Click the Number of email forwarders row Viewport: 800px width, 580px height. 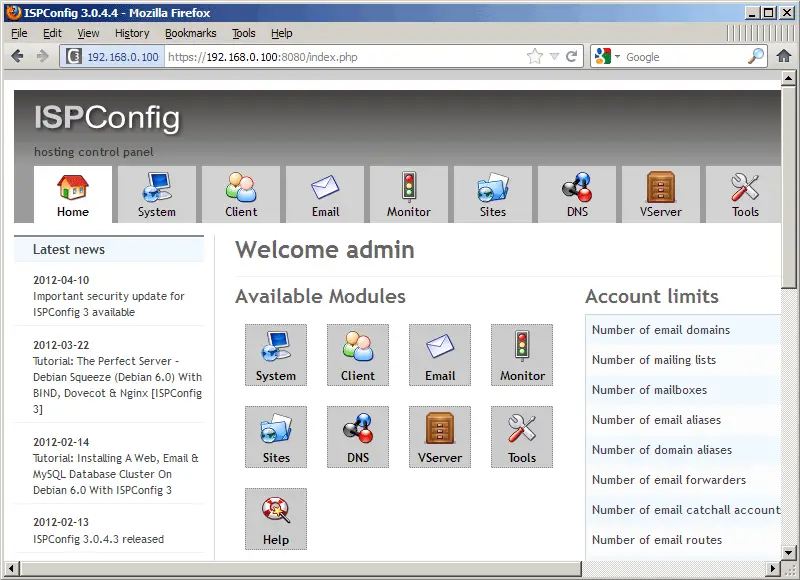[x=683, y=480]
